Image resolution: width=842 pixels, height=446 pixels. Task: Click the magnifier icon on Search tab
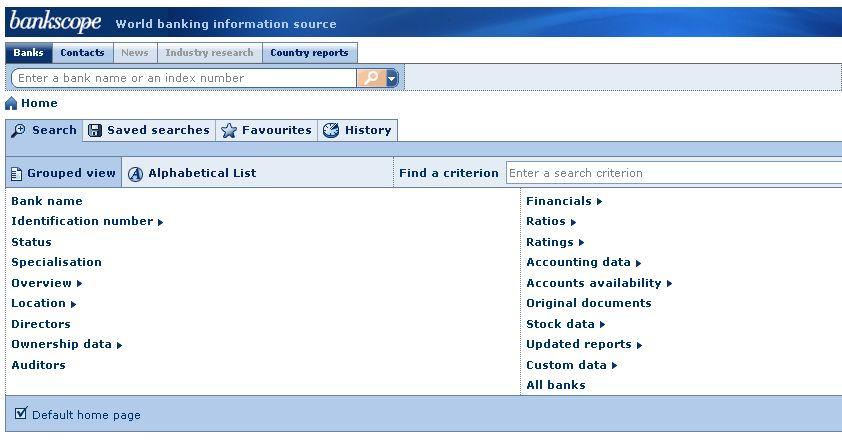pyautogui.click(x=18, y=130)
